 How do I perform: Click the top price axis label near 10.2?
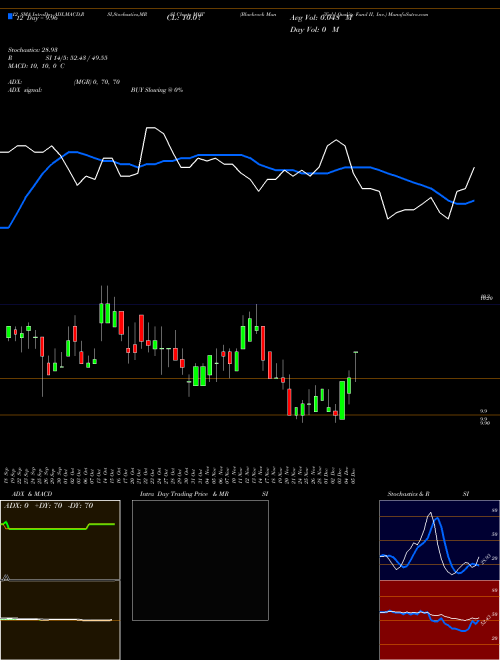click(486, 298)
